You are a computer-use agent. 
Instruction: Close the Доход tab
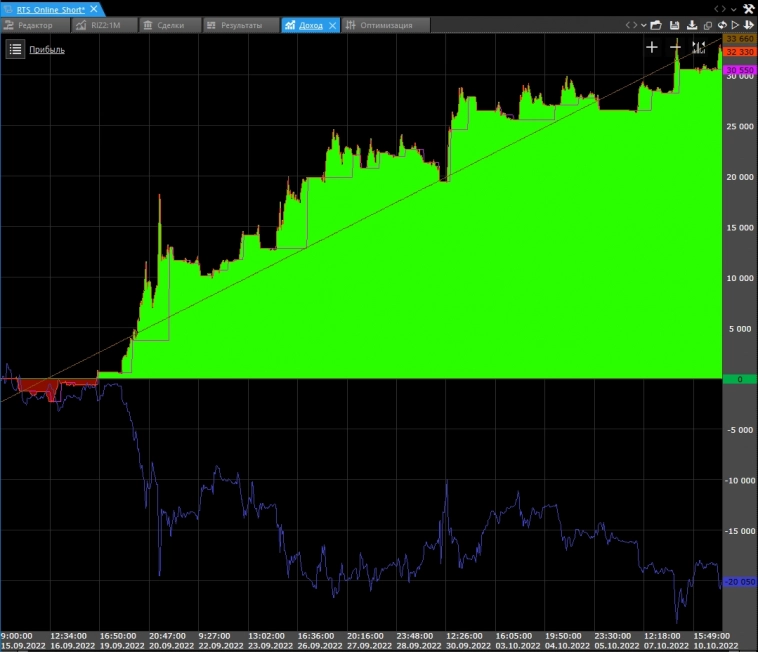[x=333, y=25]
